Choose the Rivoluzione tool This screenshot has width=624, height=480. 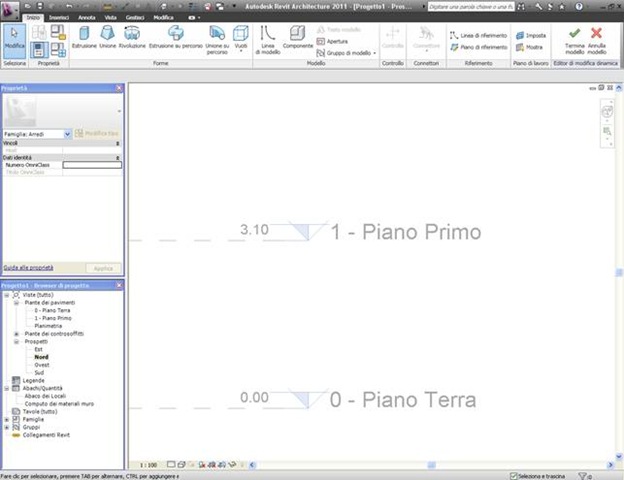coord(132,39)
